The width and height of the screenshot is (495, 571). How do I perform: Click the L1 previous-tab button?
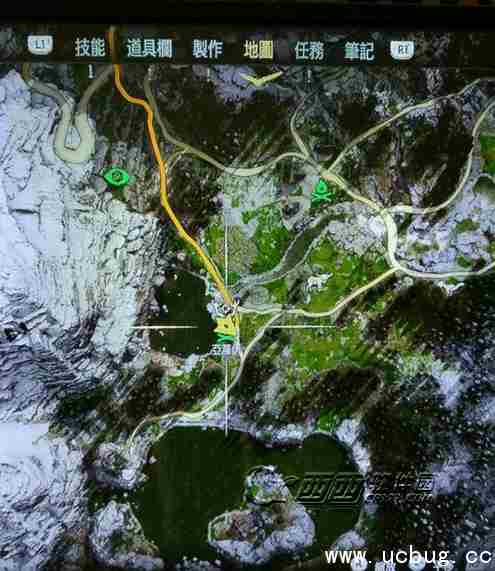40,45
